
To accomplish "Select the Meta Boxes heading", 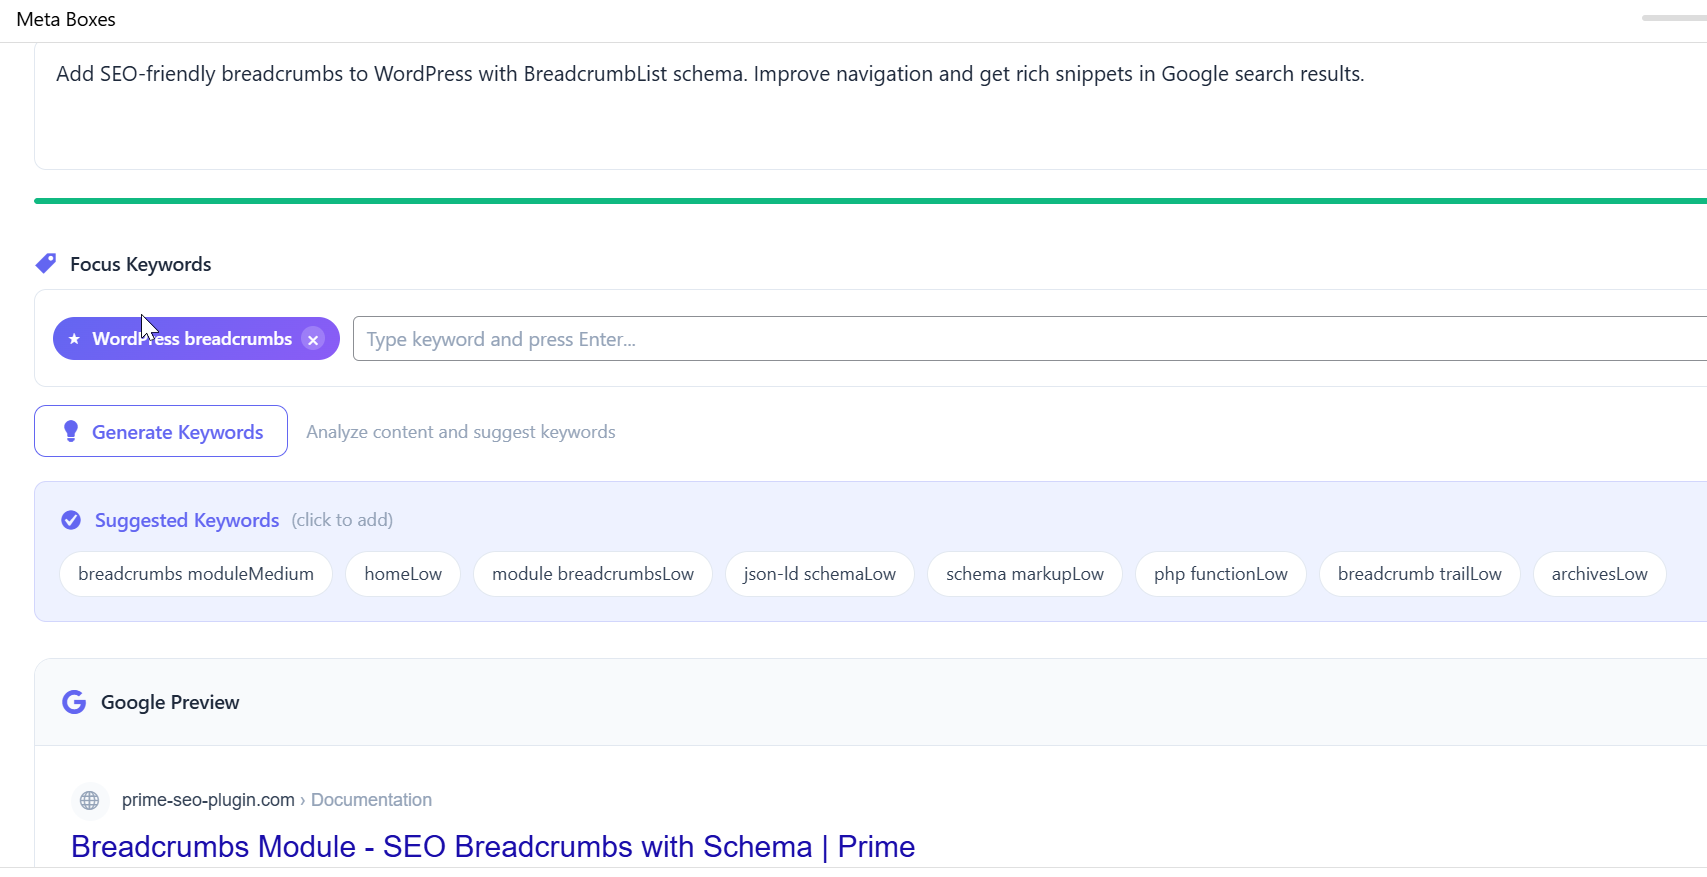I will tap(65, 19).
